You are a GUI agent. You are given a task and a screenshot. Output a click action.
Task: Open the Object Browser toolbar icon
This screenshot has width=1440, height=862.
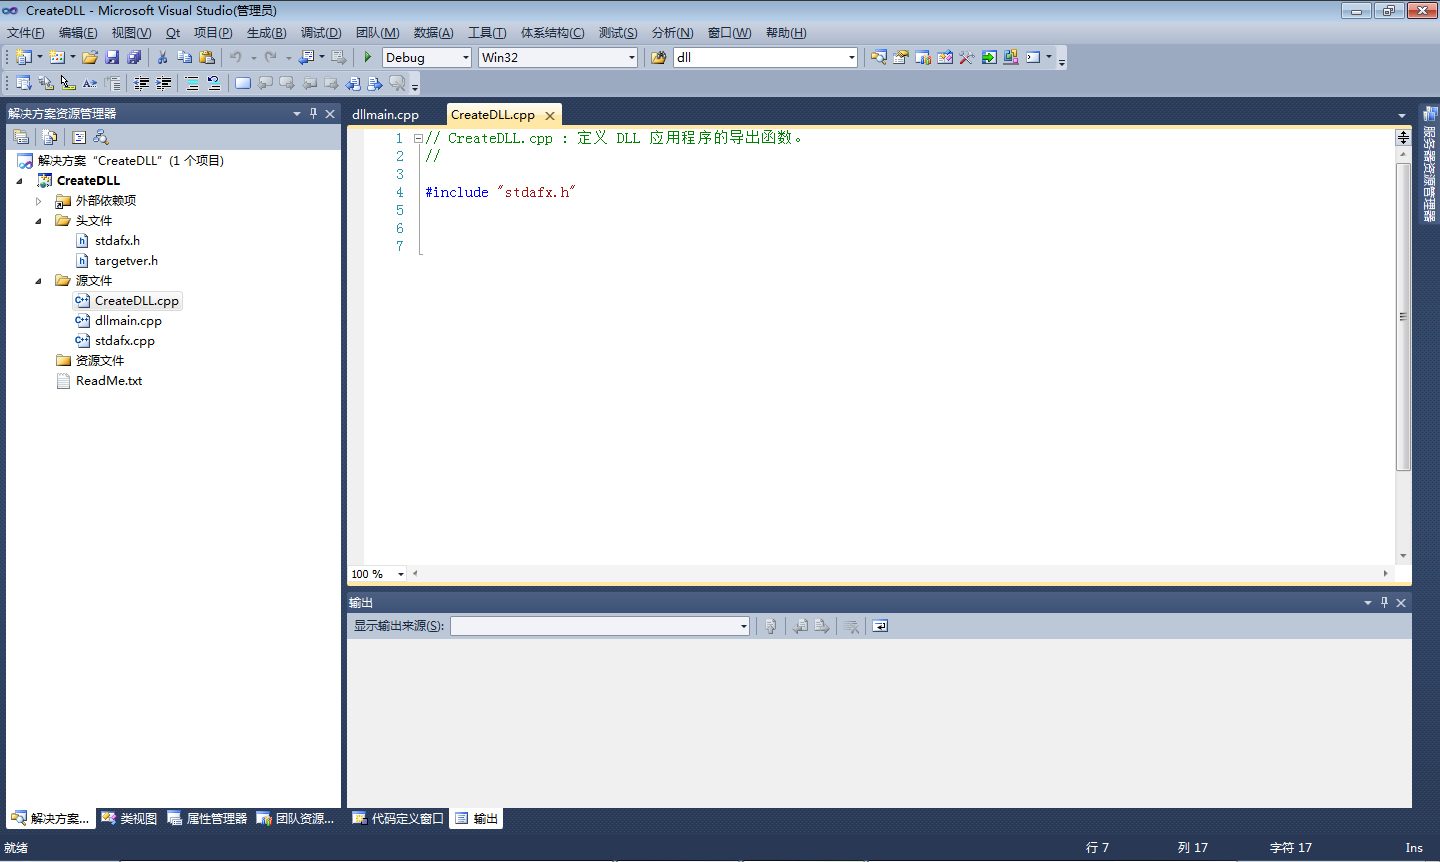pos(945,57)
